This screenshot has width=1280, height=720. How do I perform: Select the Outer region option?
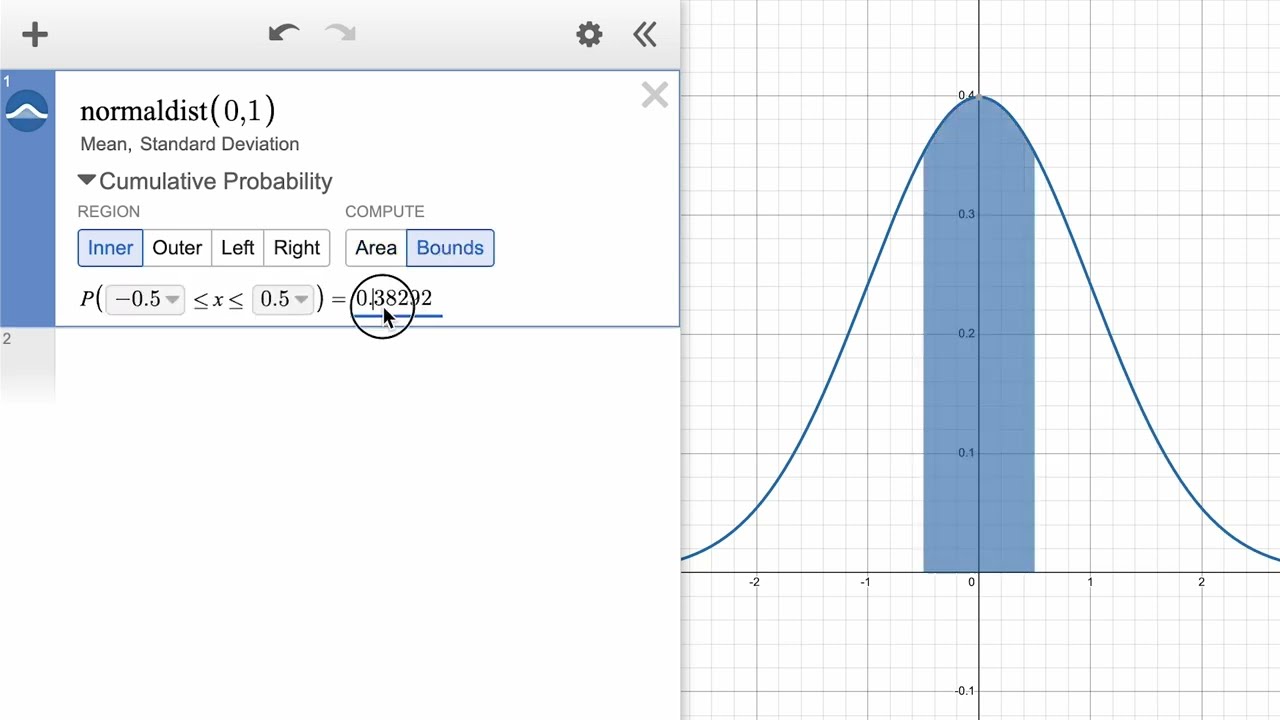(x=177, y=248)
